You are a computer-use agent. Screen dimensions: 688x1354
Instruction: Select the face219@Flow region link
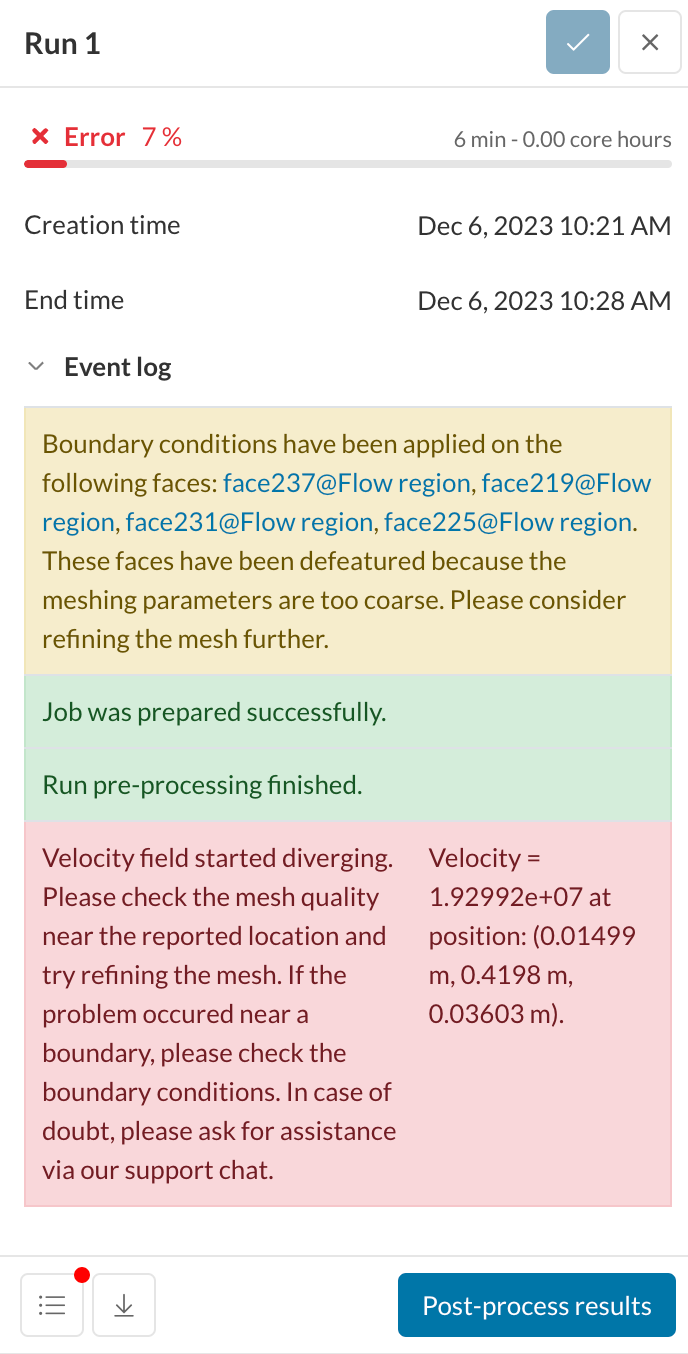coord(564,482)
